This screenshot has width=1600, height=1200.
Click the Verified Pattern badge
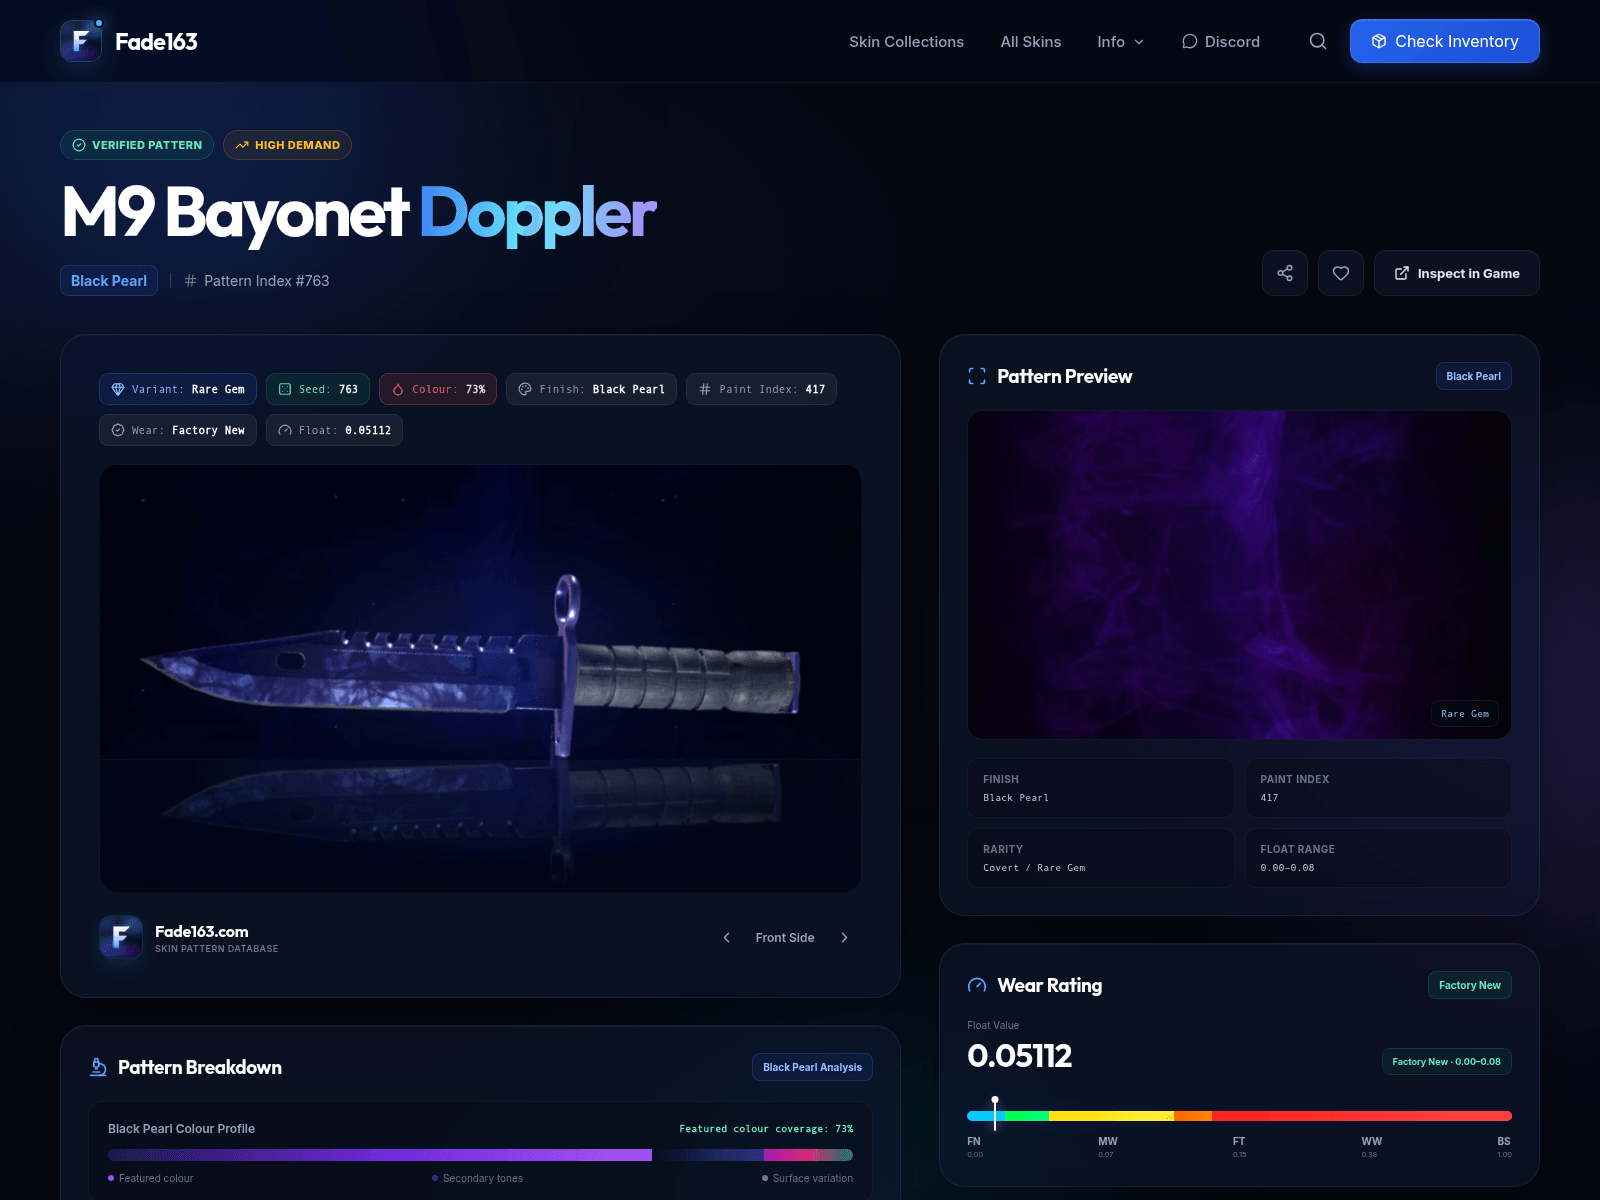tap(137, 145)
